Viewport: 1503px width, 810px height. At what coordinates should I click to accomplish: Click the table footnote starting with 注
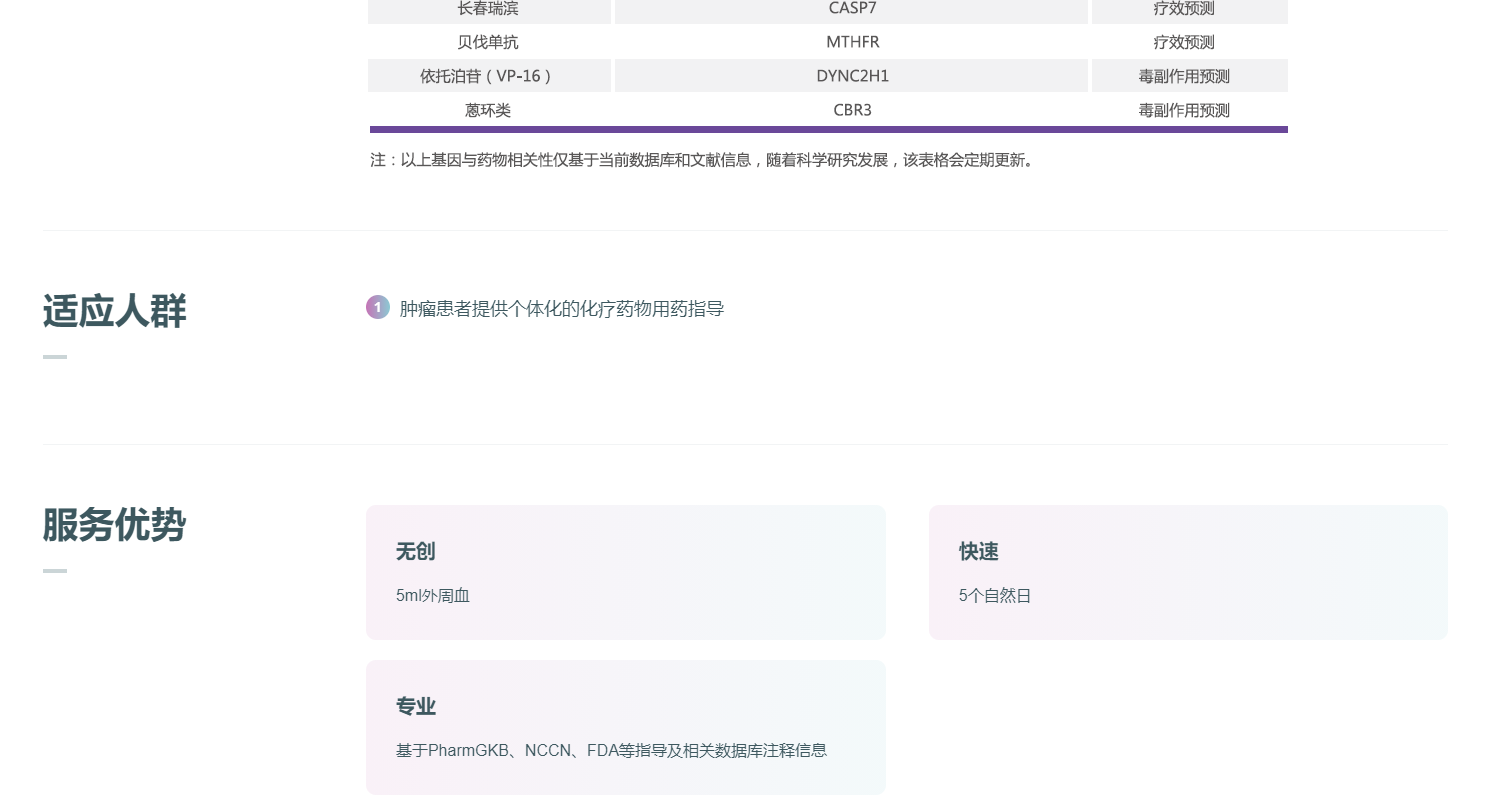click(x=703, y=160)
